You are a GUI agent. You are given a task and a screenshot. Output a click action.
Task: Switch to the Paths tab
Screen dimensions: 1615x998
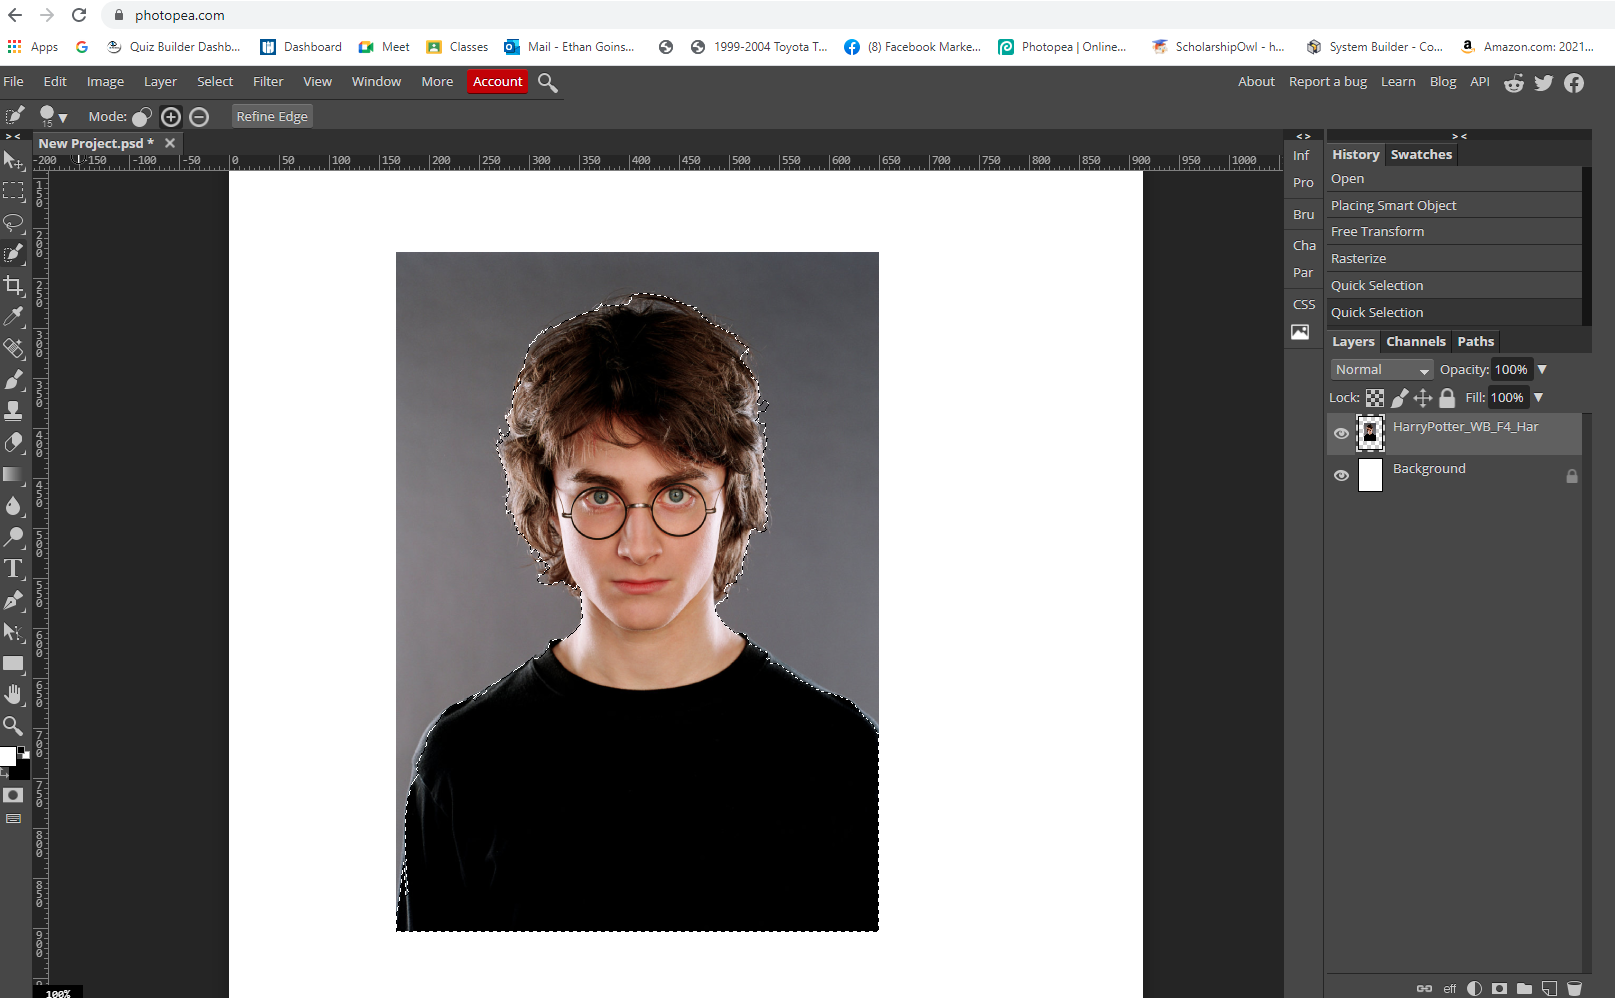pyautogui.click(x=1475, y=342)
